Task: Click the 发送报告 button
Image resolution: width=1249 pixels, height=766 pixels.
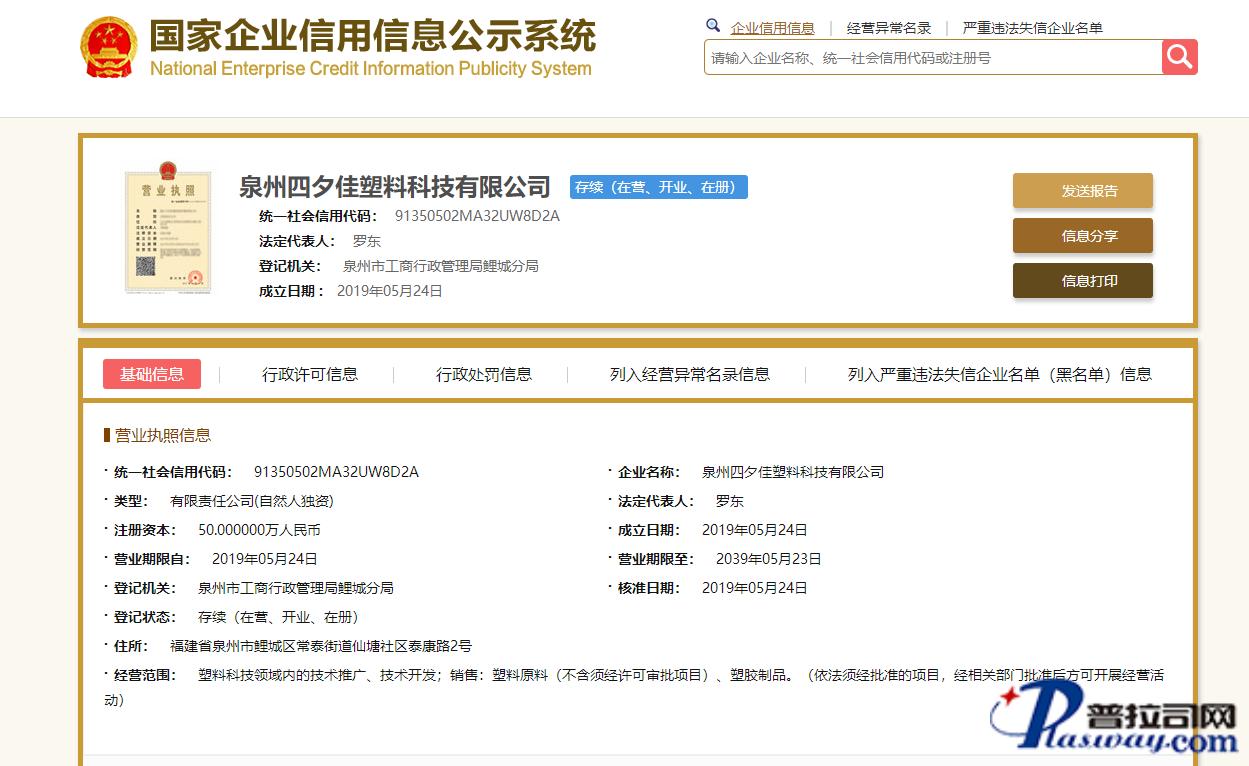Action: [x=1082, y=191]
